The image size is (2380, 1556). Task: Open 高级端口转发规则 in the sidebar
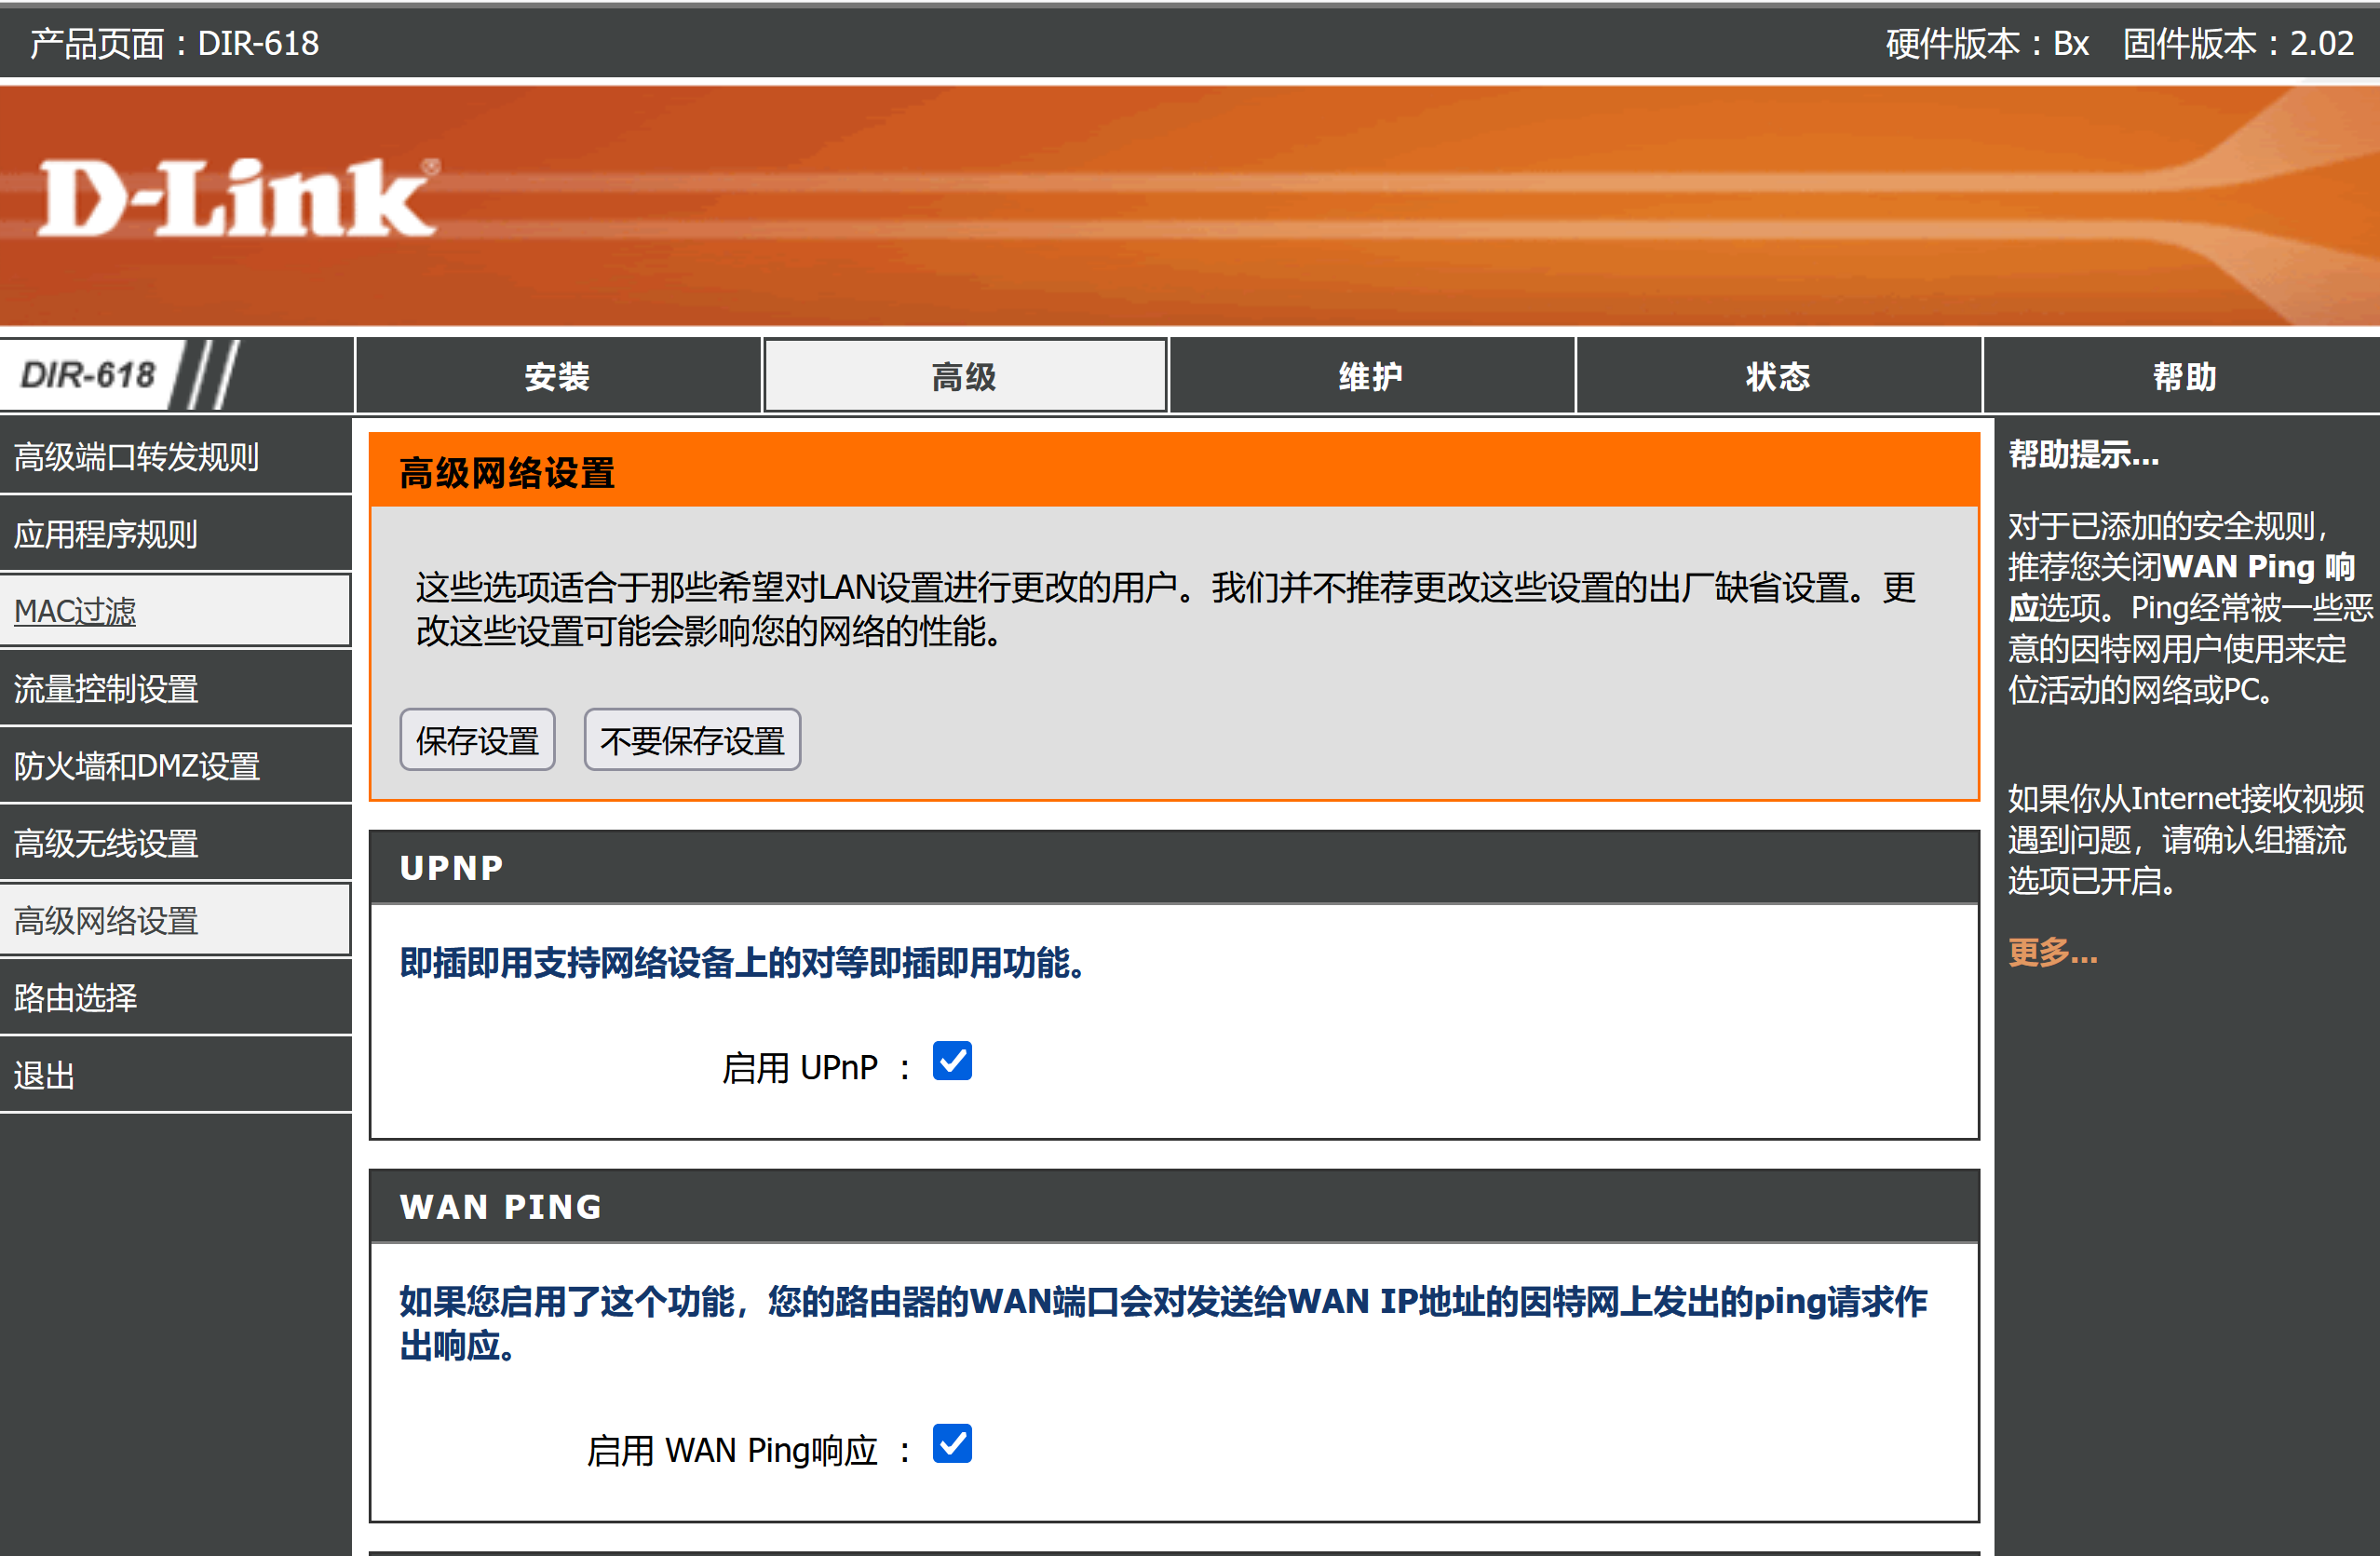tap(137, 457)
